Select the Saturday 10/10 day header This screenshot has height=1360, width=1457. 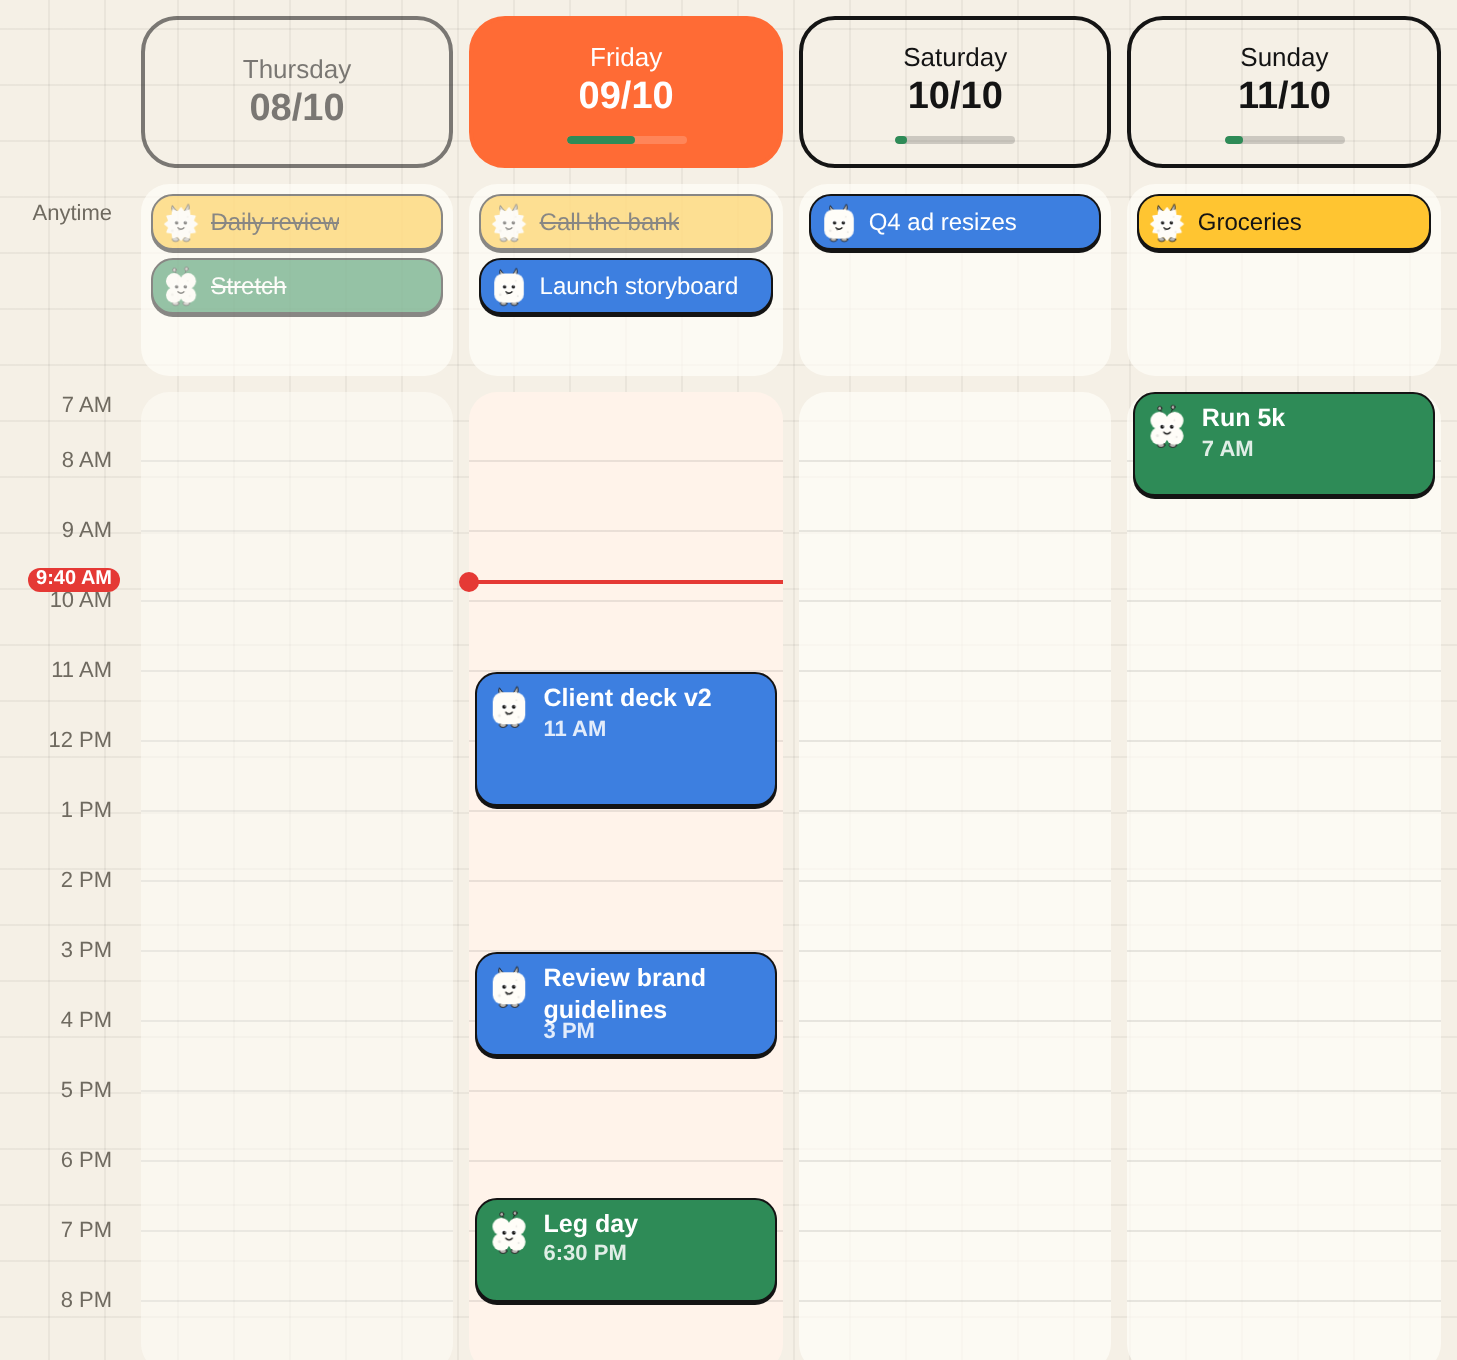pos(955,92)
